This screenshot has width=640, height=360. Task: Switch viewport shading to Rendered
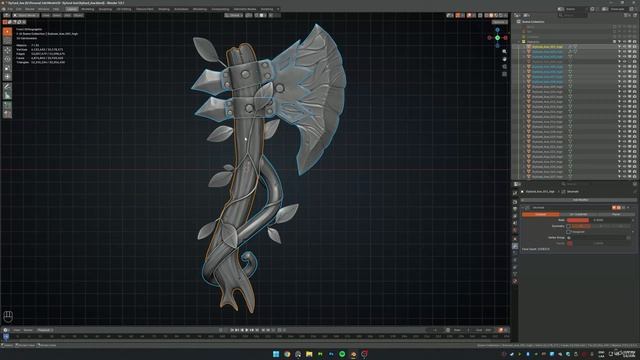501,16
